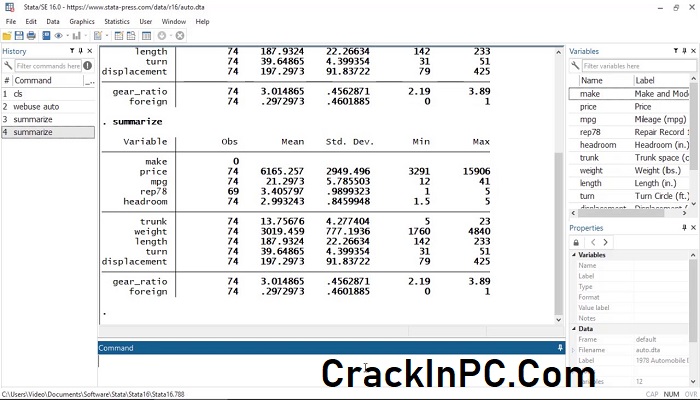Click the Variables panel filter funnel icon
The height and width of the screenshot is (400, 700).
tap(676, 51)
